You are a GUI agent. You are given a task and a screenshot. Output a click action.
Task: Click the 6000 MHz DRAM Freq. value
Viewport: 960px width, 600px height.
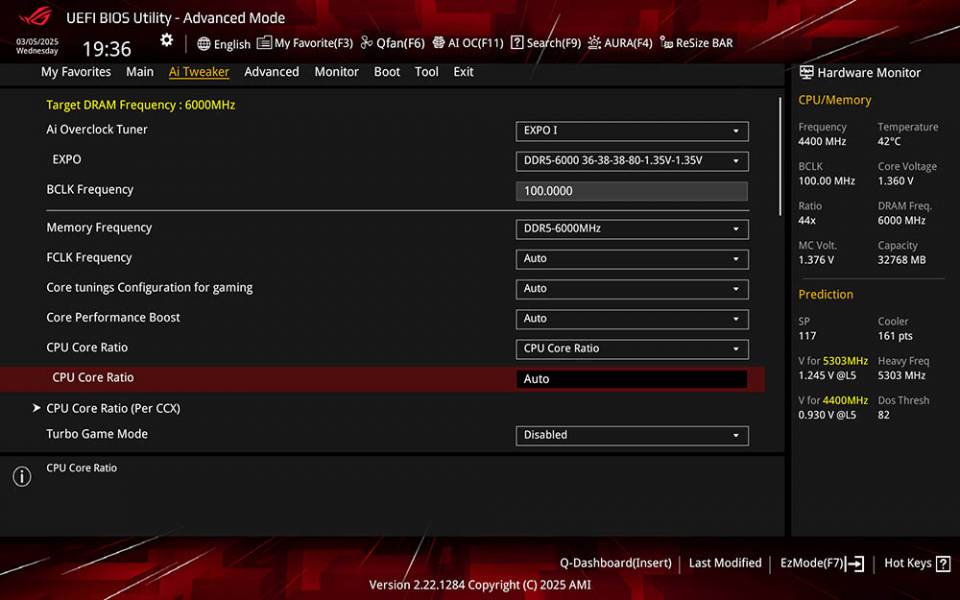tap(901, 220)
